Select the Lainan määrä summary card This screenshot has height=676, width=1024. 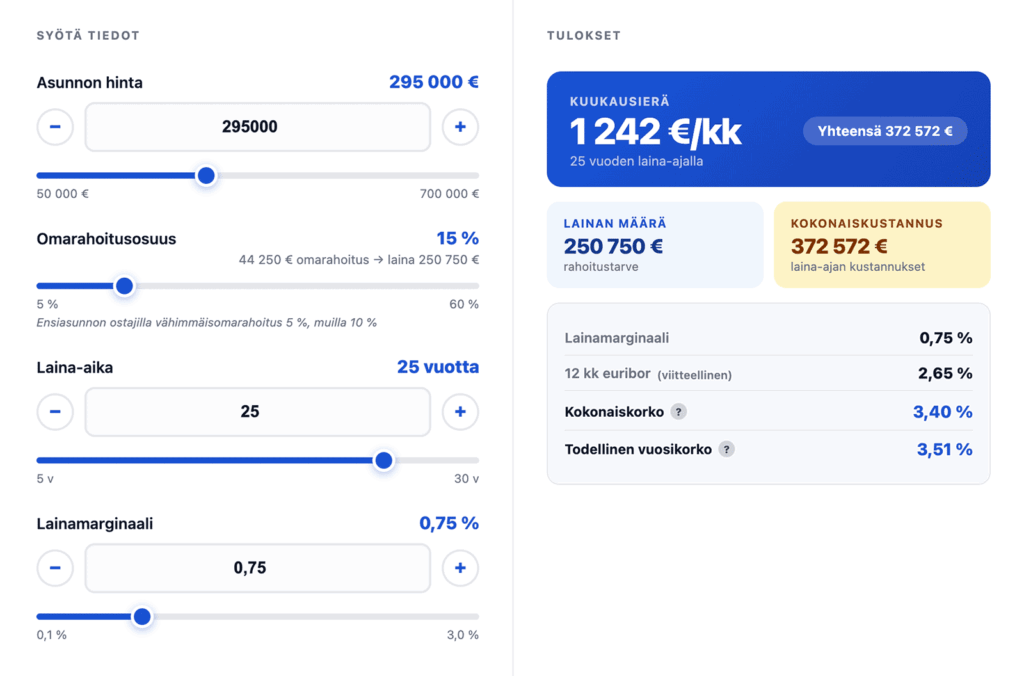coord(654,245)
